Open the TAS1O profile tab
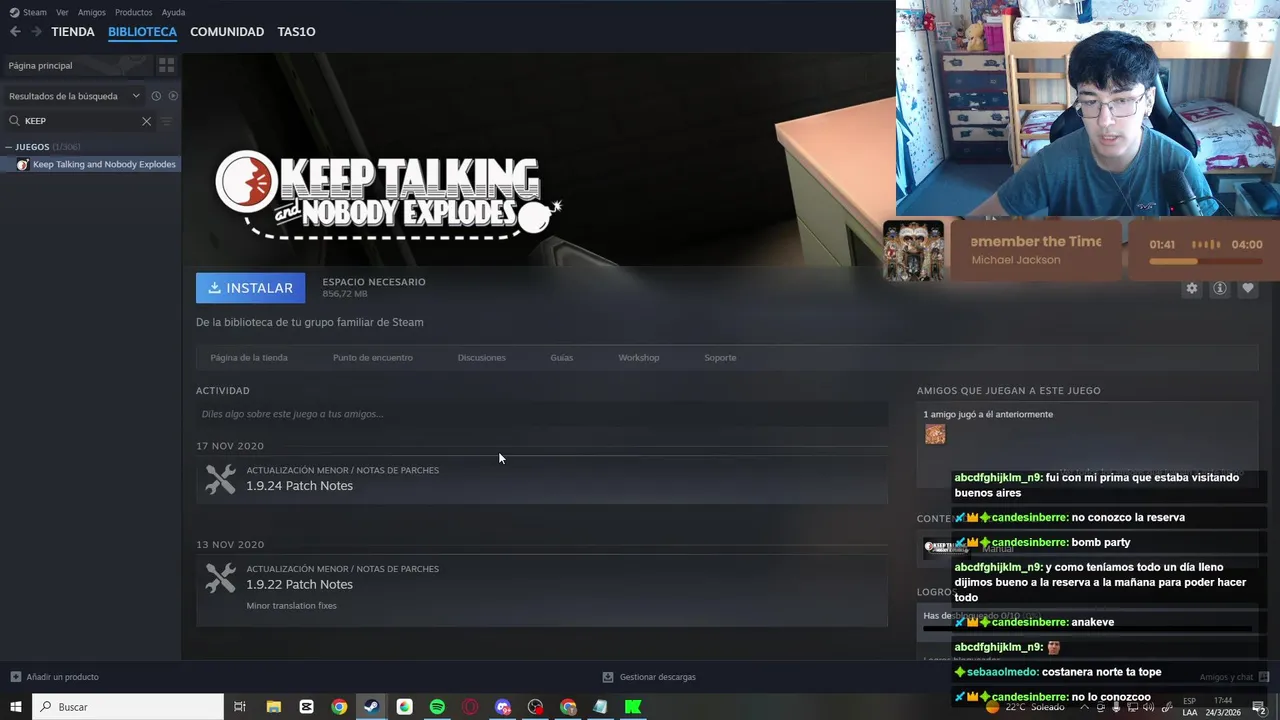This screenshot has width=1280, height=720. [x=296, y=32]
